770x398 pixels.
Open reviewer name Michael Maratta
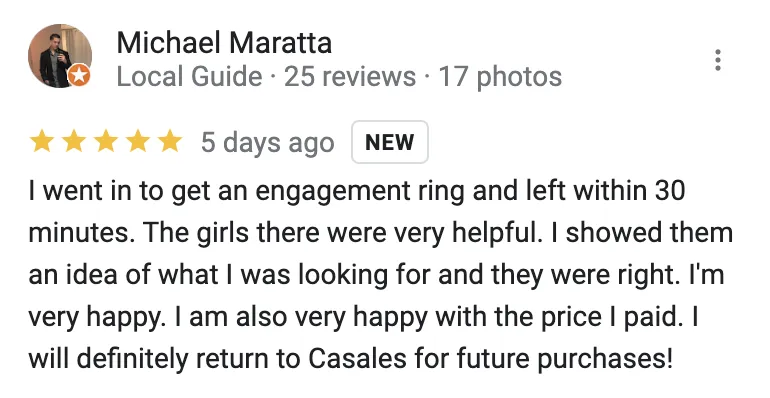click(x=224, y=43)
